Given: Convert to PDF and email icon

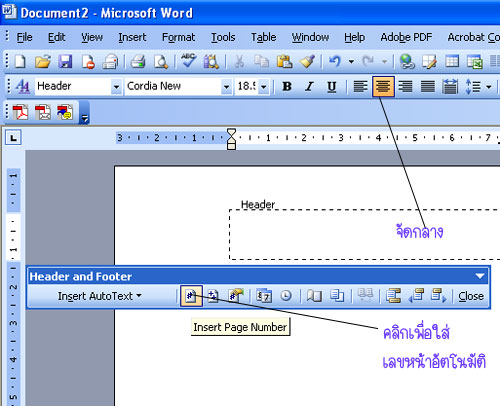Looking at the screenshot, I should (43, 112).
